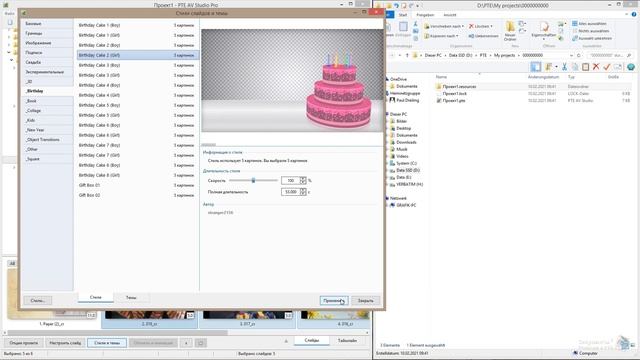Click the scissors cut icon in Explorer toolbar

click(x=564, y=67)
